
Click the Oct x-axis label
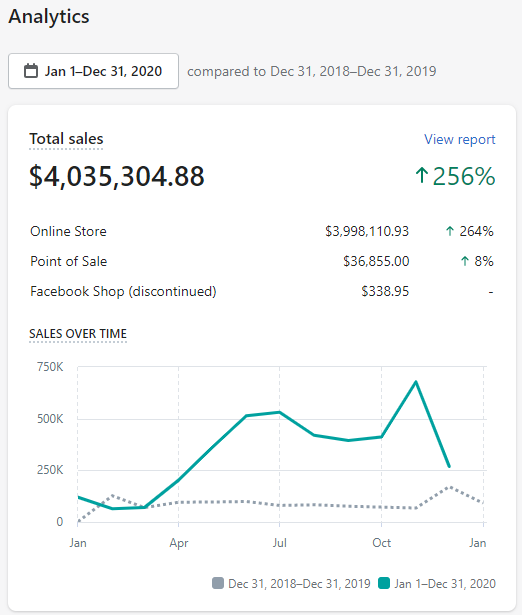(382, 543)
